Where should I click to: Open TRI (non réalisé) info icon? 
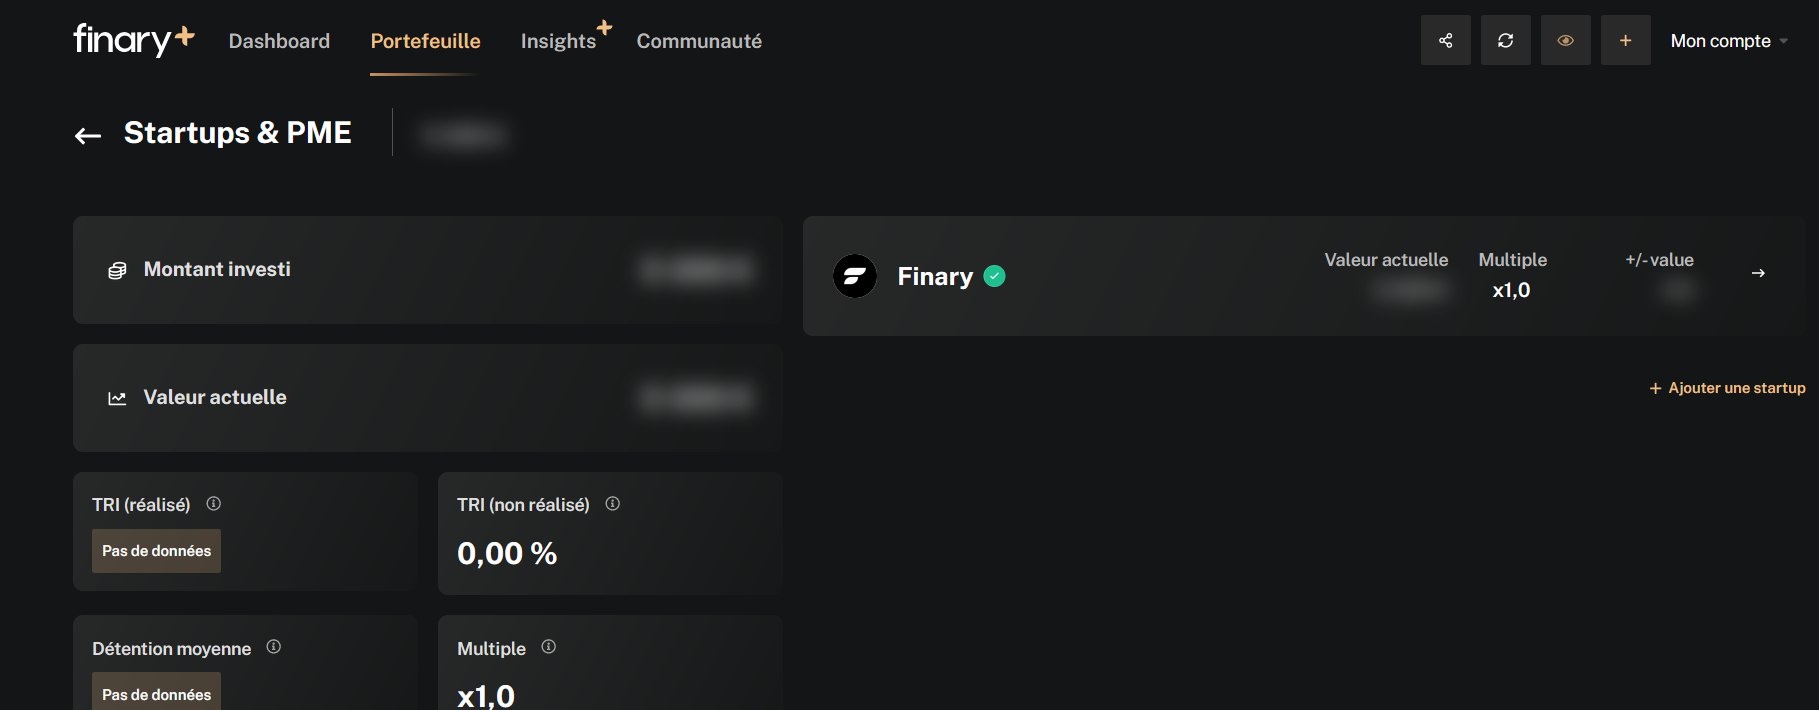click(612, 504)
